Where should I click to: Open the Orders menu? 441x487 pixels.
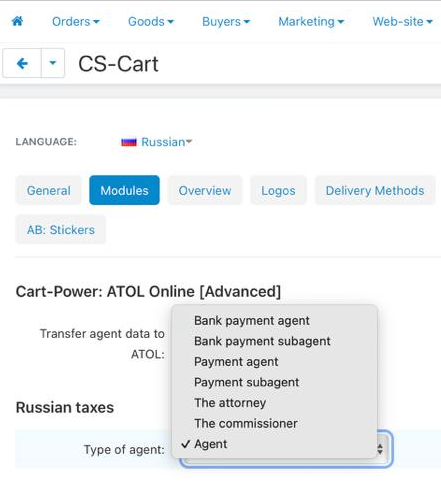(76, 22)
